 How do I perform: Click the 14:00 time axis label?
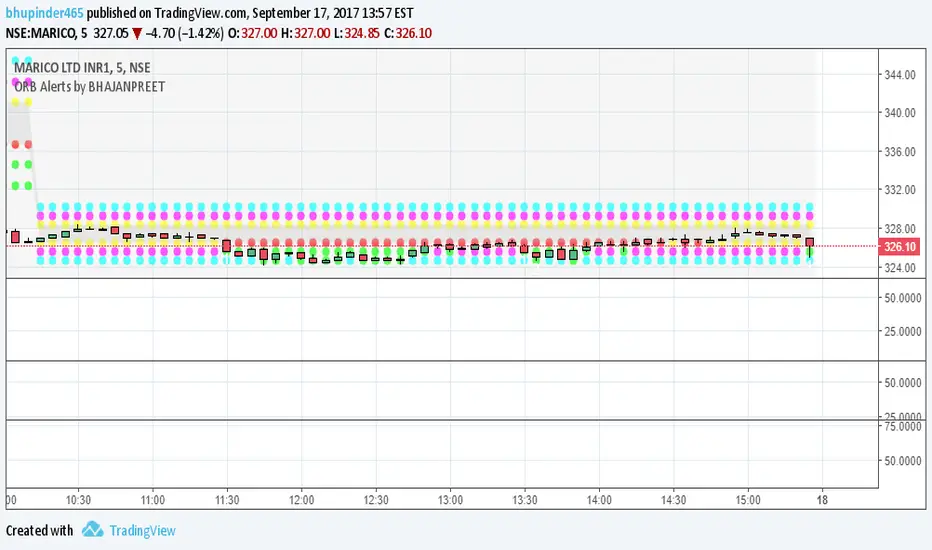(599, 500)
